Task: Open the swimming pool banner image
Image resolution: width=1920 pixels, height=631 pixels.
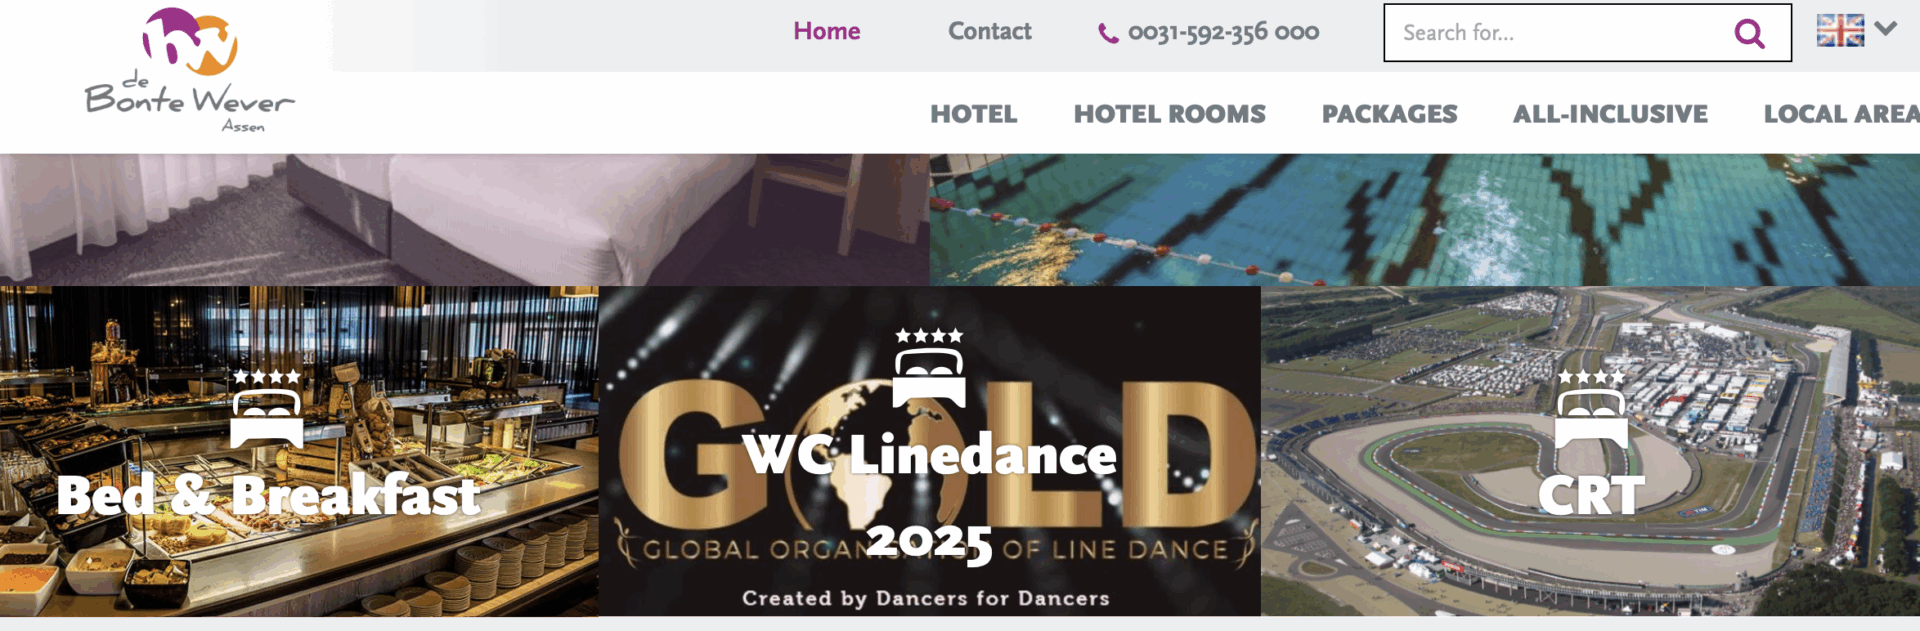Action: pyautogui.click(x=1425, y=220)
